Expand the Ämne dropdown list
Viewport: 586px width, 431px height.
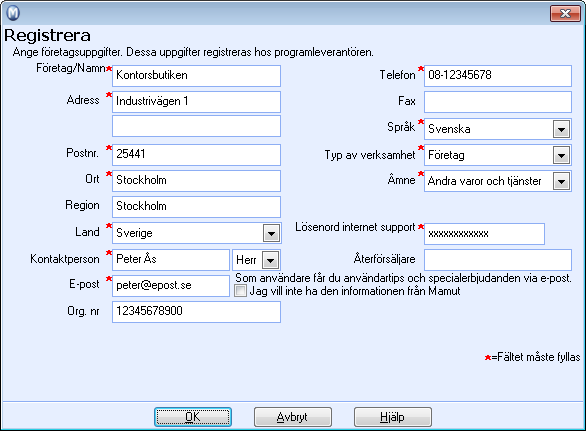tap(561, 181)
